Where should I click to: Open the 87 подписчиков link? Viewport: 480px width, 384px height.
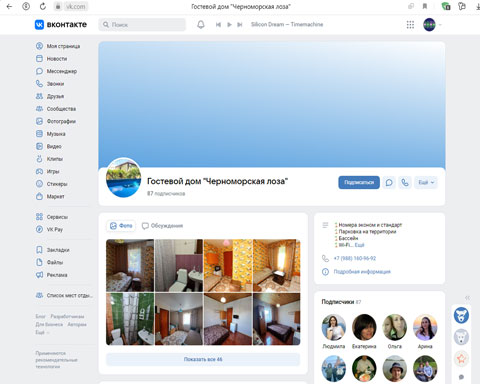tap(166, 193)
